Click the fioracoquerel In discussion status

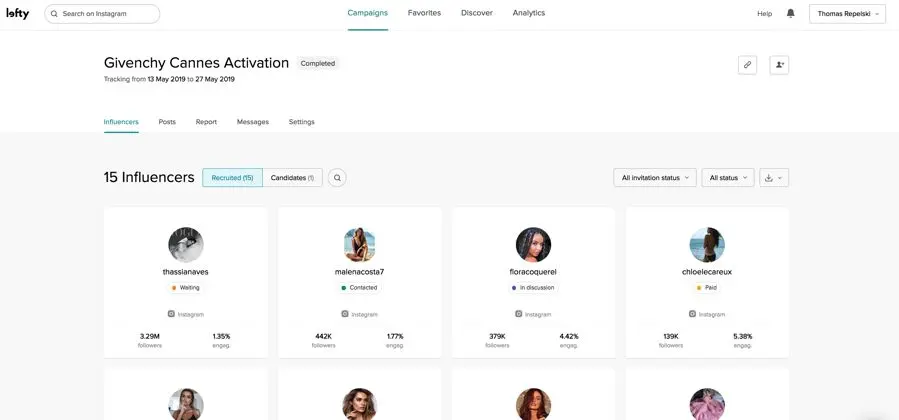click(533, 287)
